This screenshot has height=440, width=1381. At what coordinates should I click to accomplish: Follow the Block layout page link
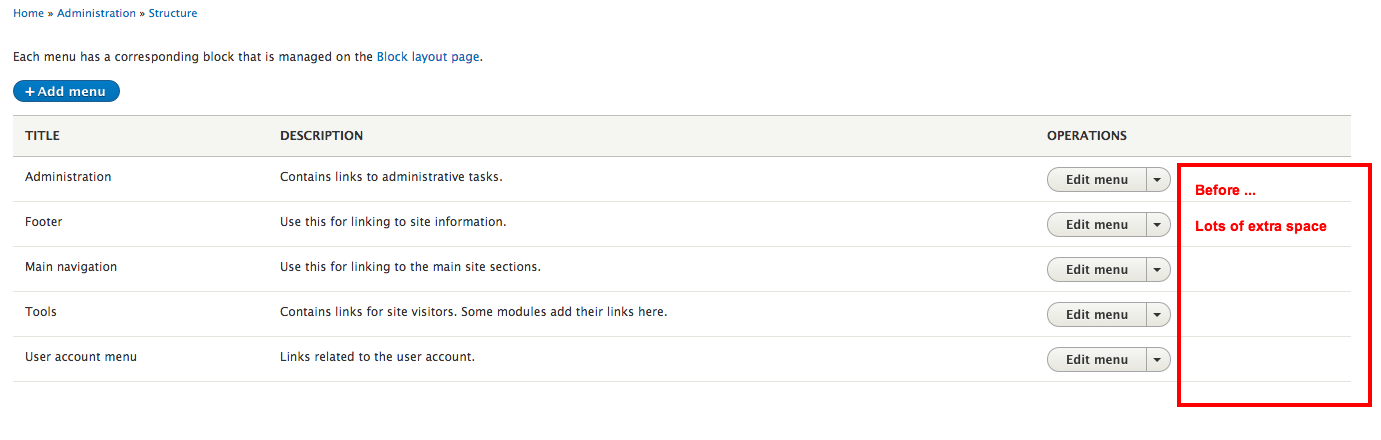click(x=428, y=57)
